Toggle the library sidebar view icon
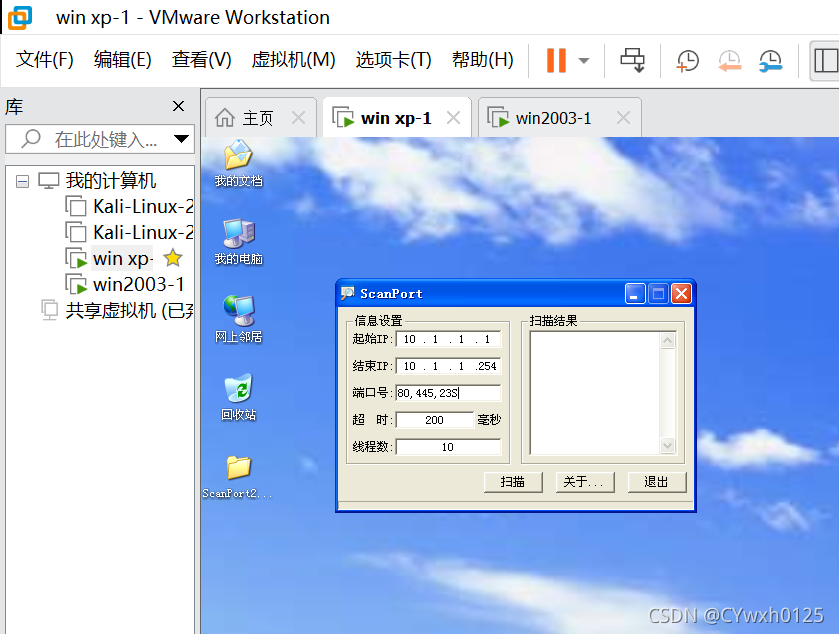Screen dimensions: 839x634 click(x=826, y=60)
